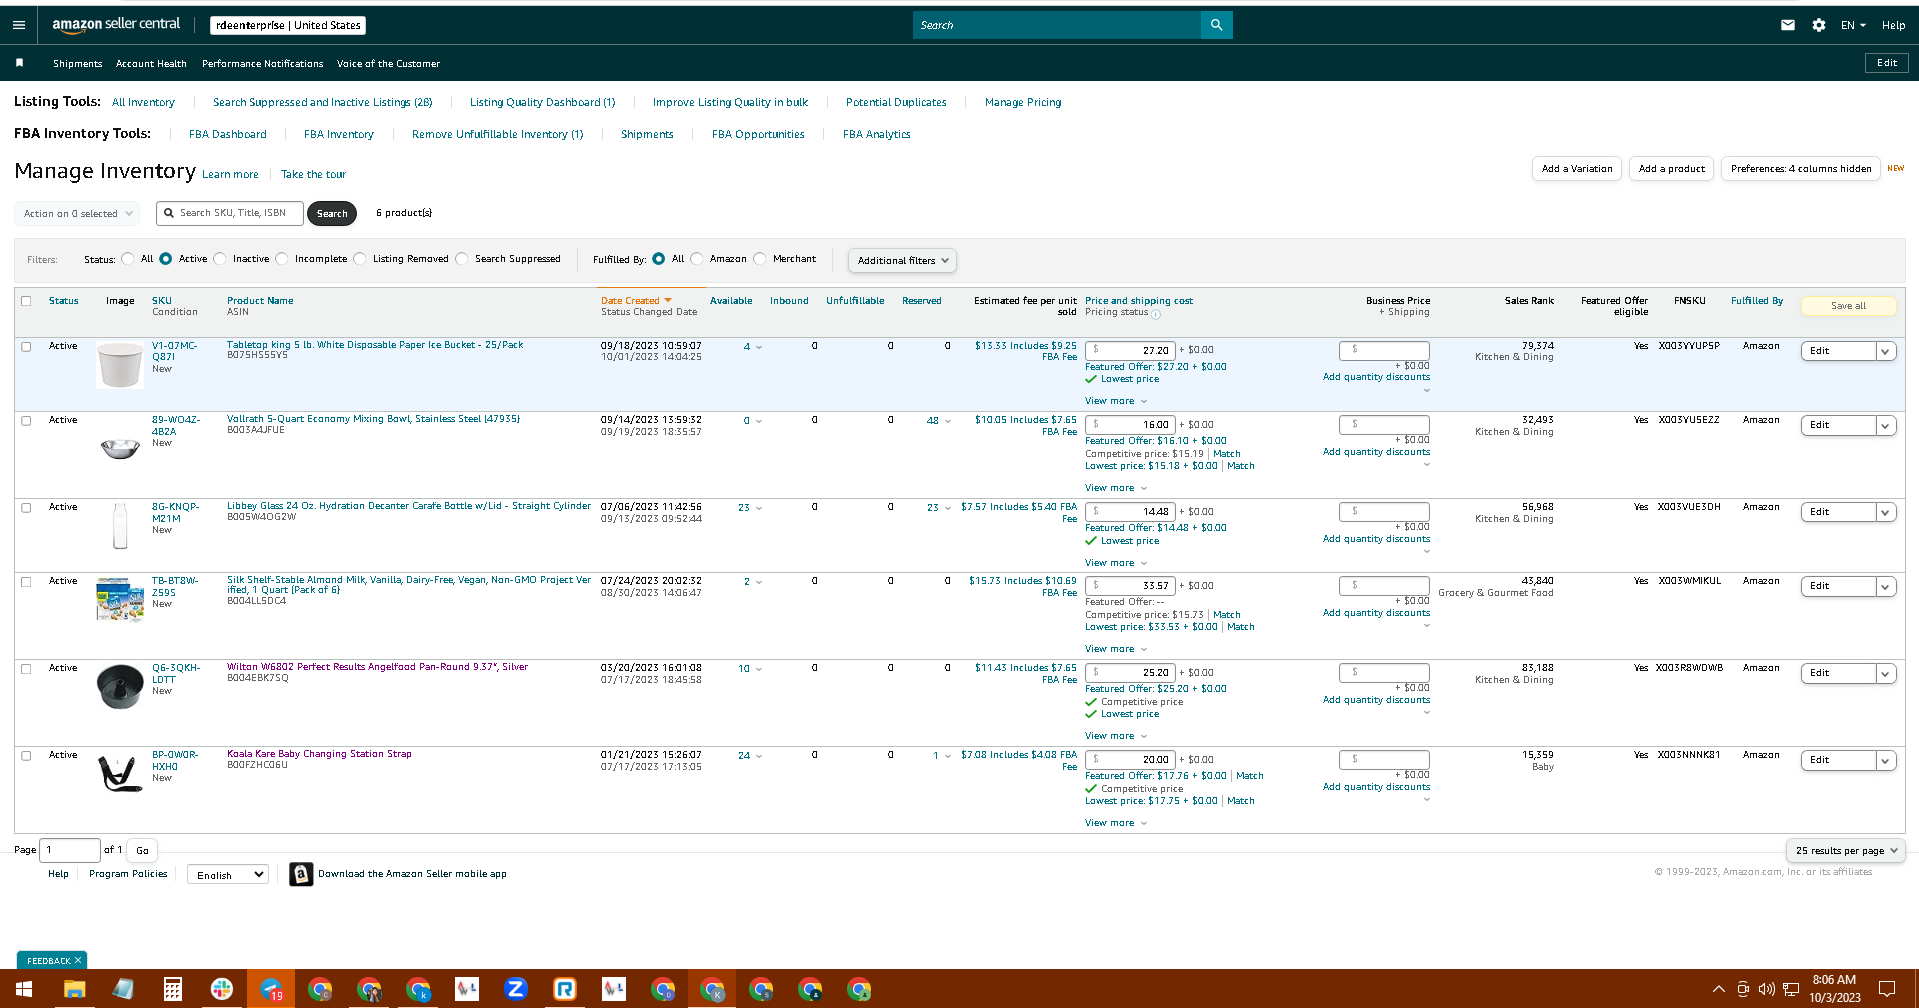The width and height of the screenshot is (1919, 1008).
Task: Open the Additional filters dropdown
Action: (902, 260)
